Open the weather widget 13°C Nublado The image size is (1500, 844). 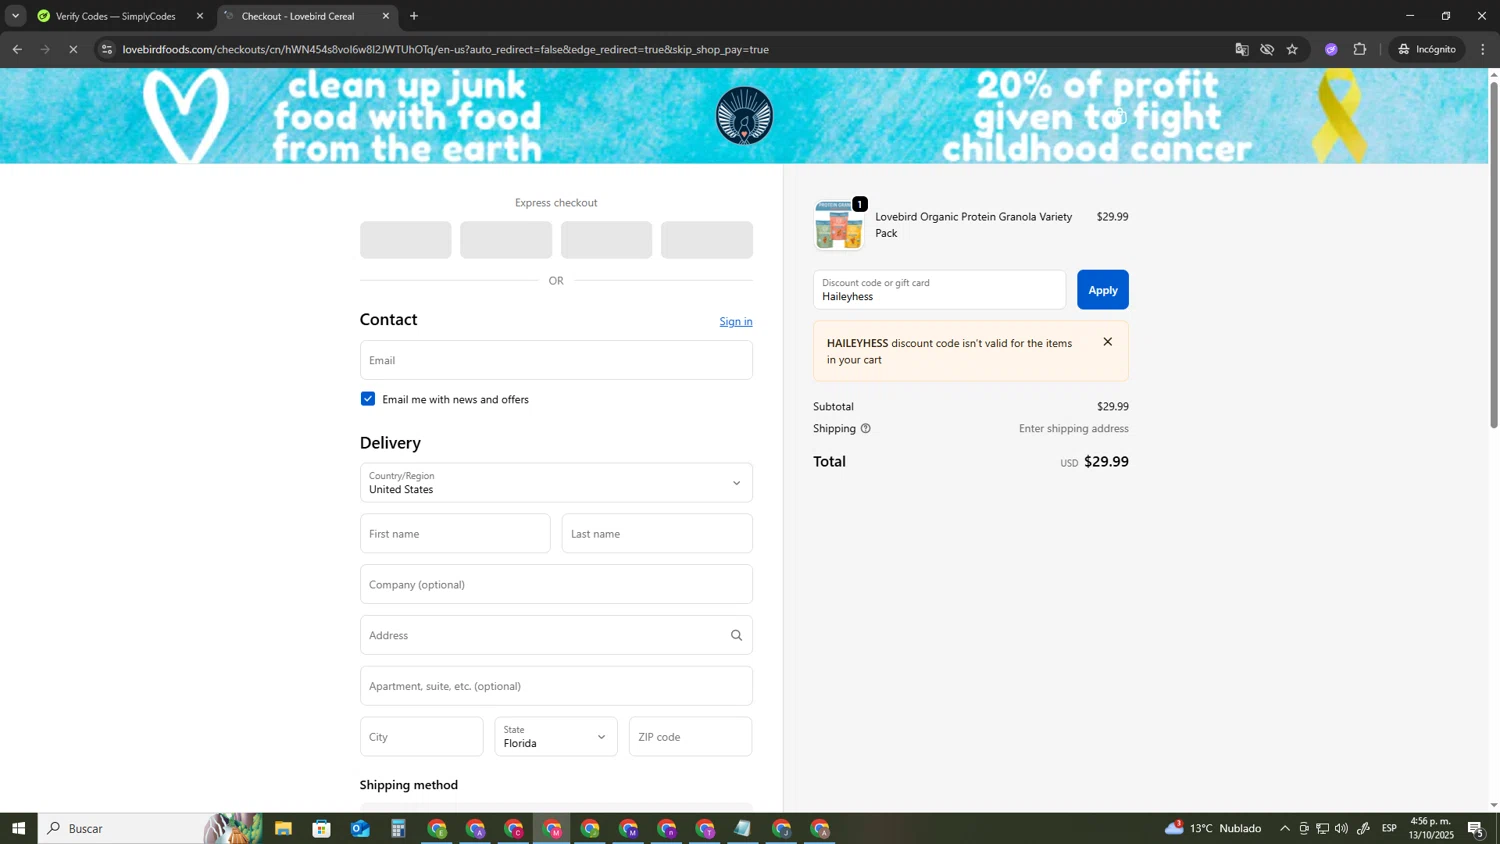click(x=1213, y=829)
